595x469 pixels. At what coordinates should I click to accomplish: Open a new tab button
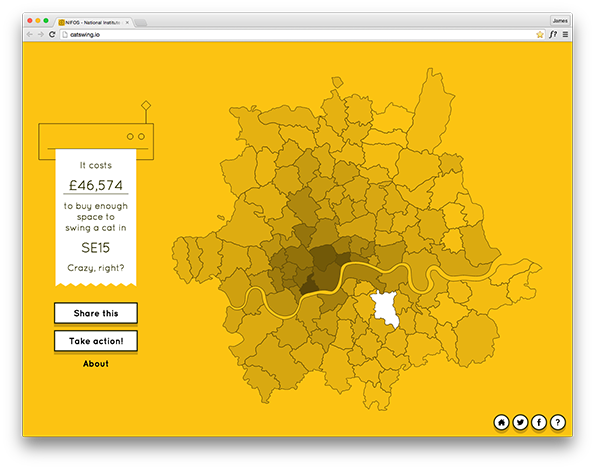[x=140, y=23]
